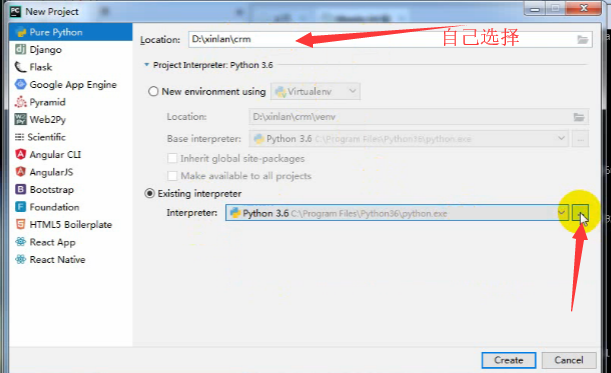Click the Django dj icon

(20, 49)
